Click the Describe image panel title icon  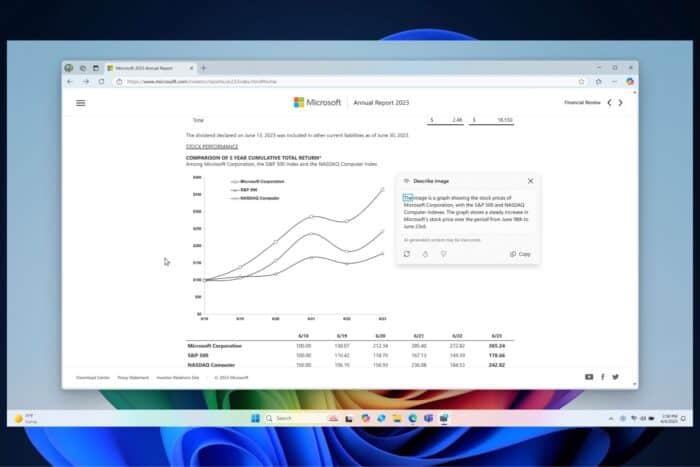coord(406,181)
